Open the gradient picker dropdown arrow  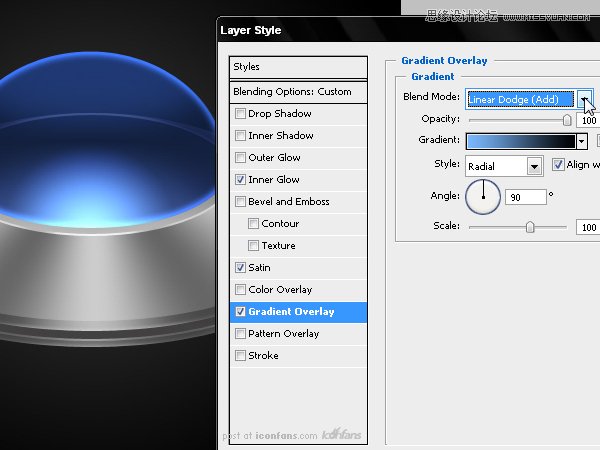click(x=581, y=141)
